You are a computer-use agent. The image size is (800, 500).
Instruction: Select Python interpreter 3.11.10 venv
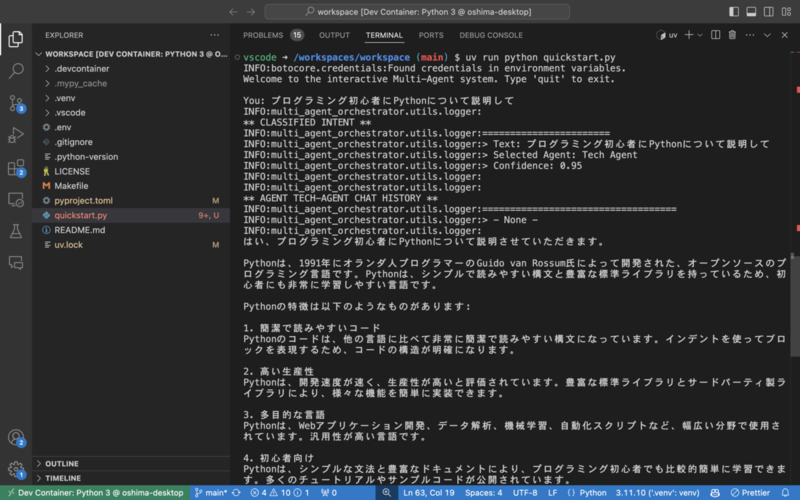click(657, 493)
